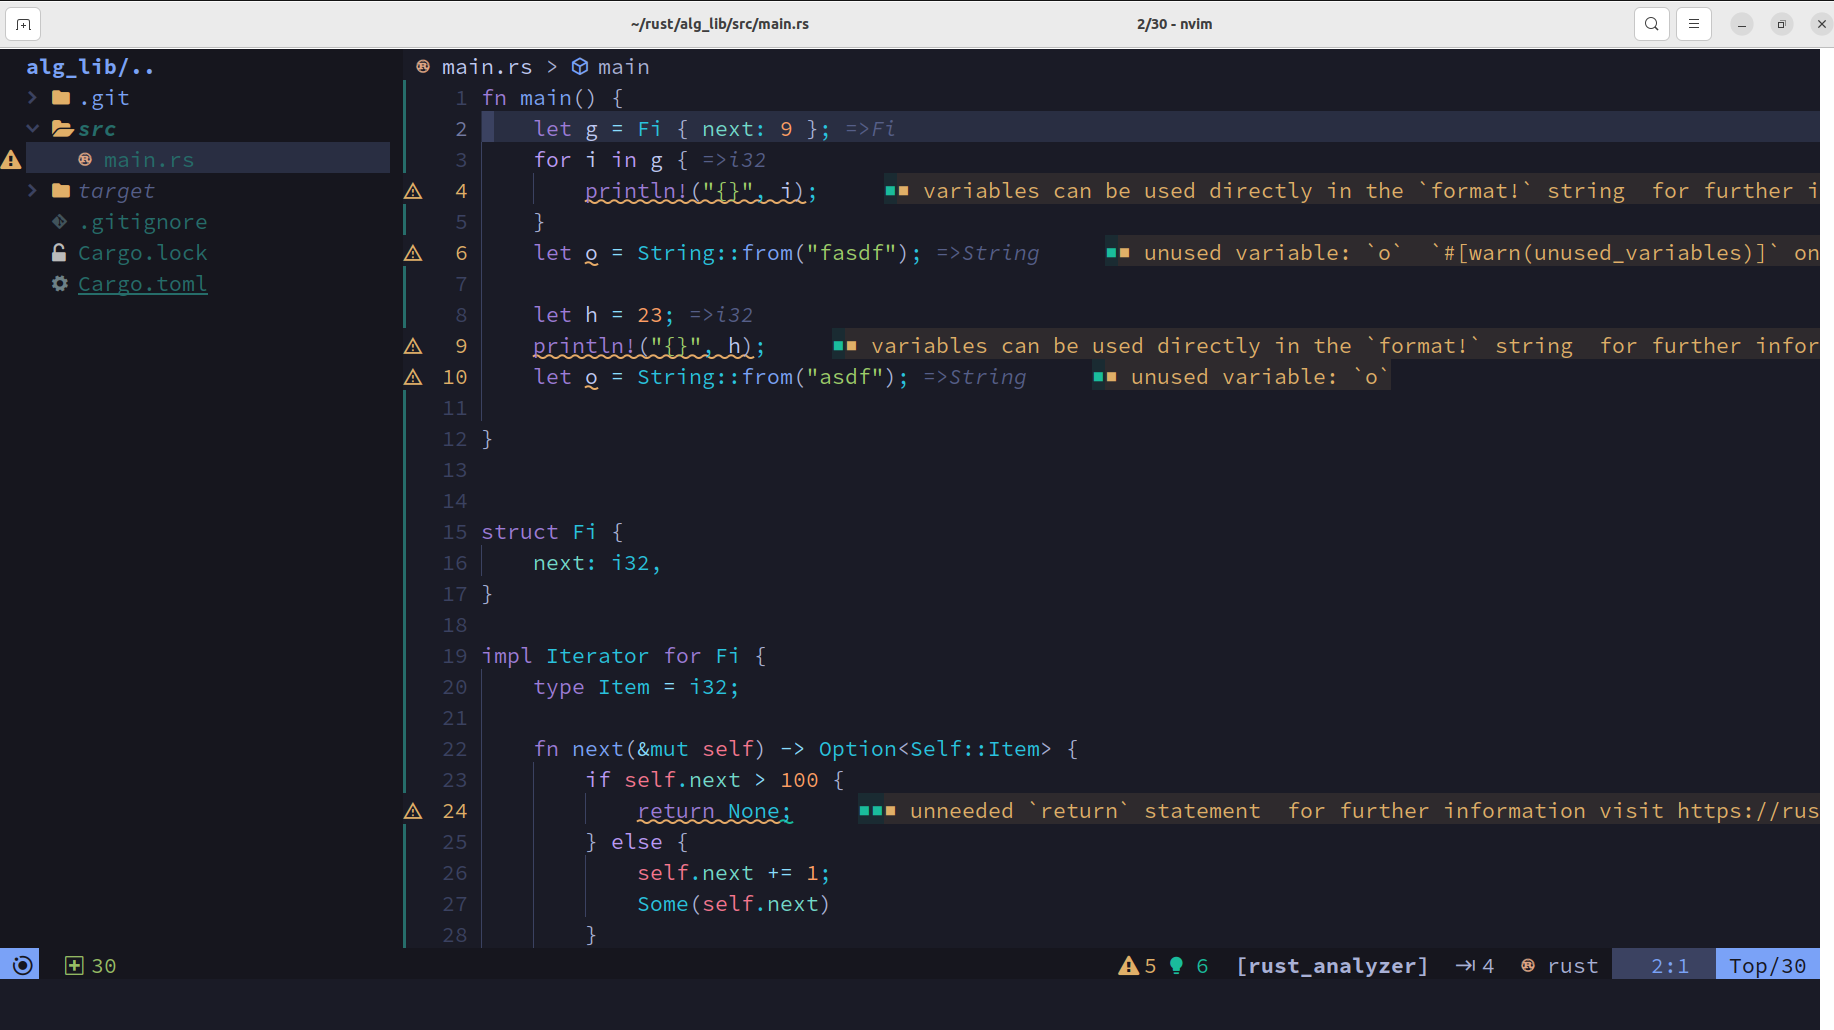This screenshot has height=1030, width=1834.
Task: Select the target folder name
Action: point(116,191)
